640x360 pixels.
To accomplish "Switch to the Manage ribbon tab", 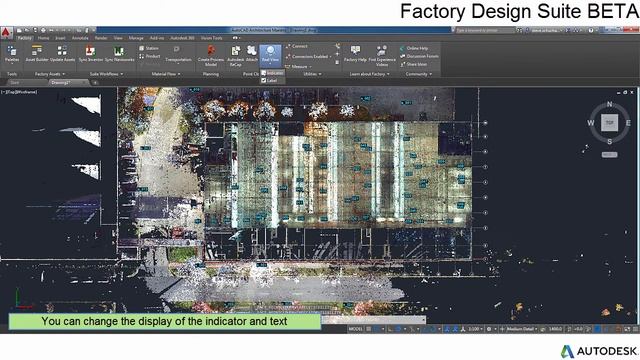I will [x=136, y=38].
